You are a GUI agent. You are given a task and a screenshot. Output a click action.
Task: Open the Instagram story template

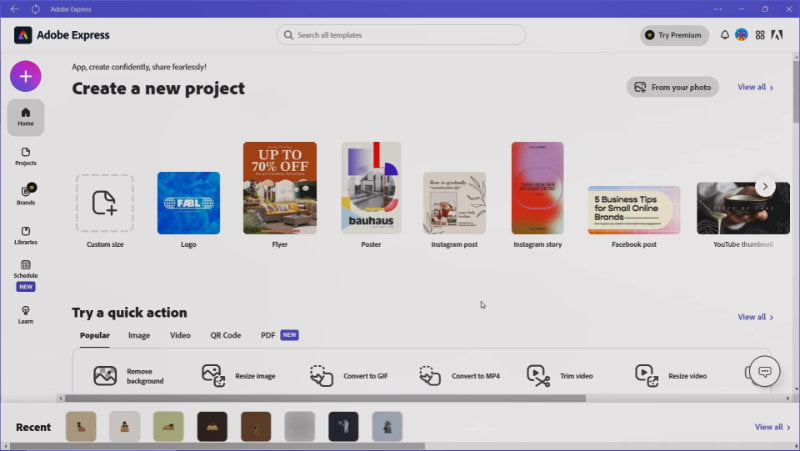[538, 188]
